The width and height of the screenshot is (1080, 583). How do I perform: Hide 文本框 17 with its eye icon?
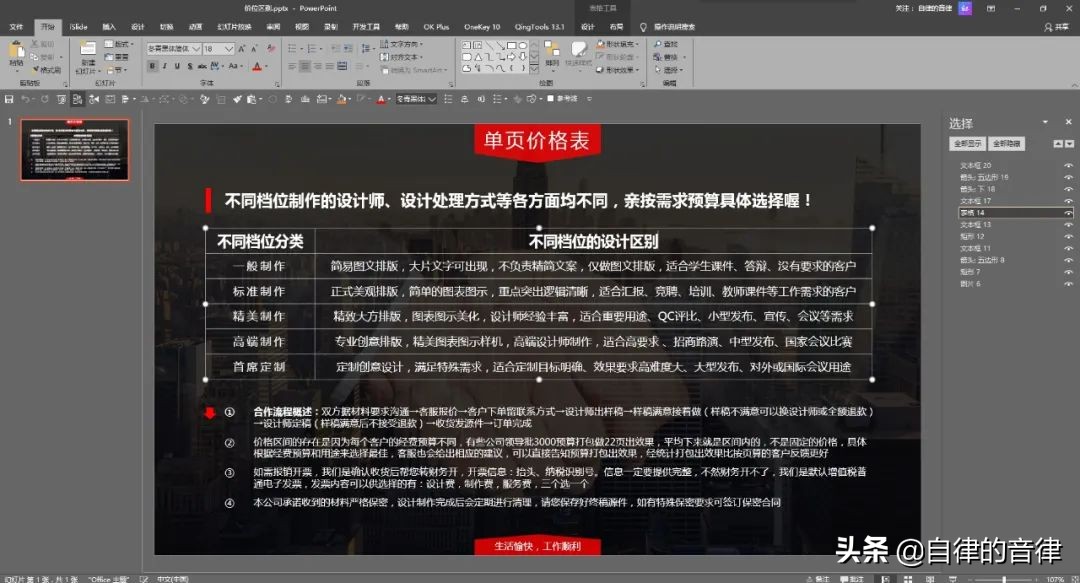pos(1068,201)
